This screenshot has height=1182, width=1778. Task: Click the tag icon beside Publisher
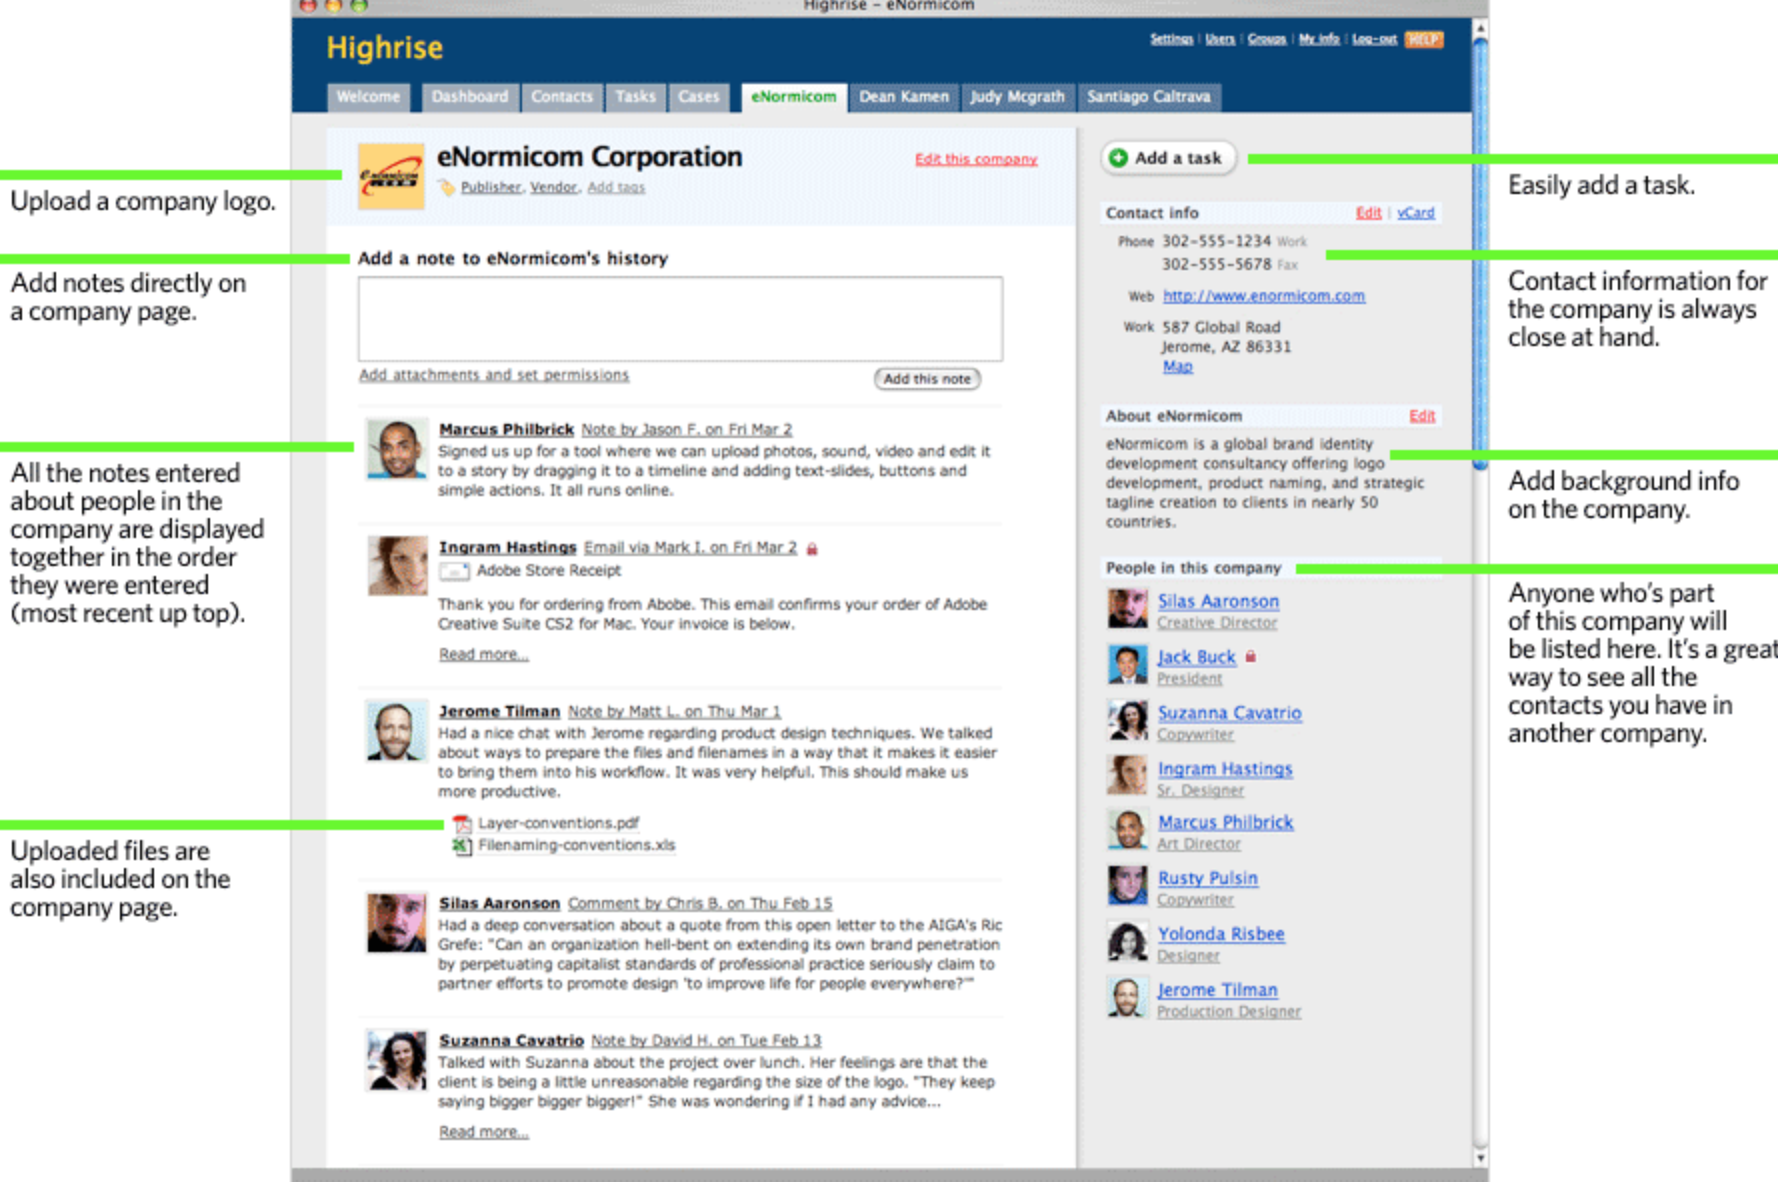(x=446, y=187)
